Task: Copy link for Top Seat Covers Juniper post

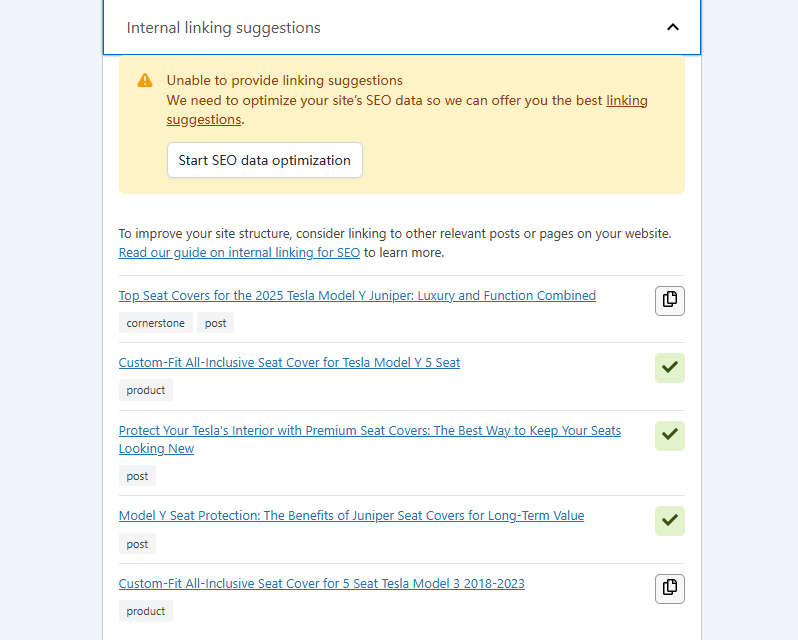Action: [x=669, y=300]
